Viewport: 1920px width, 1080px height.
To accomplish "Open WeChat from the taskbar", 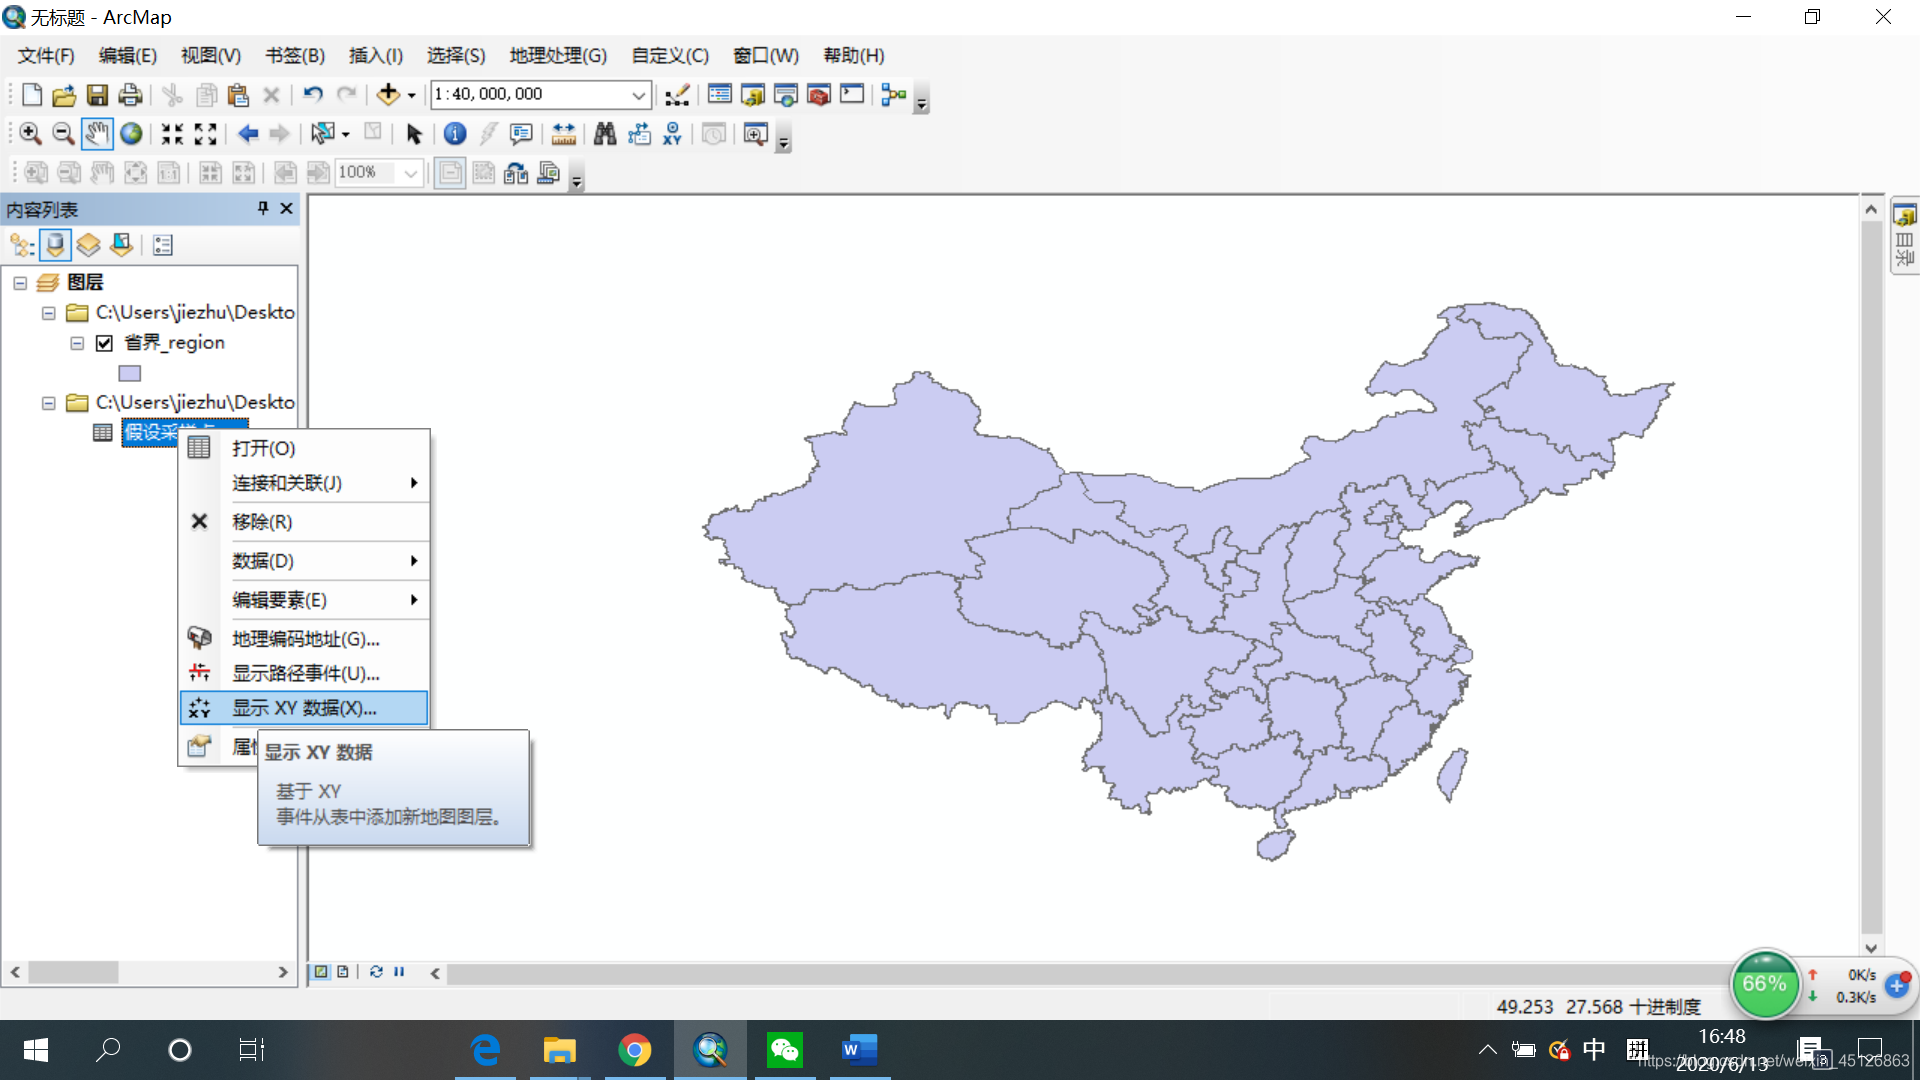I will pyautogui.click(x=784, y=1050).
